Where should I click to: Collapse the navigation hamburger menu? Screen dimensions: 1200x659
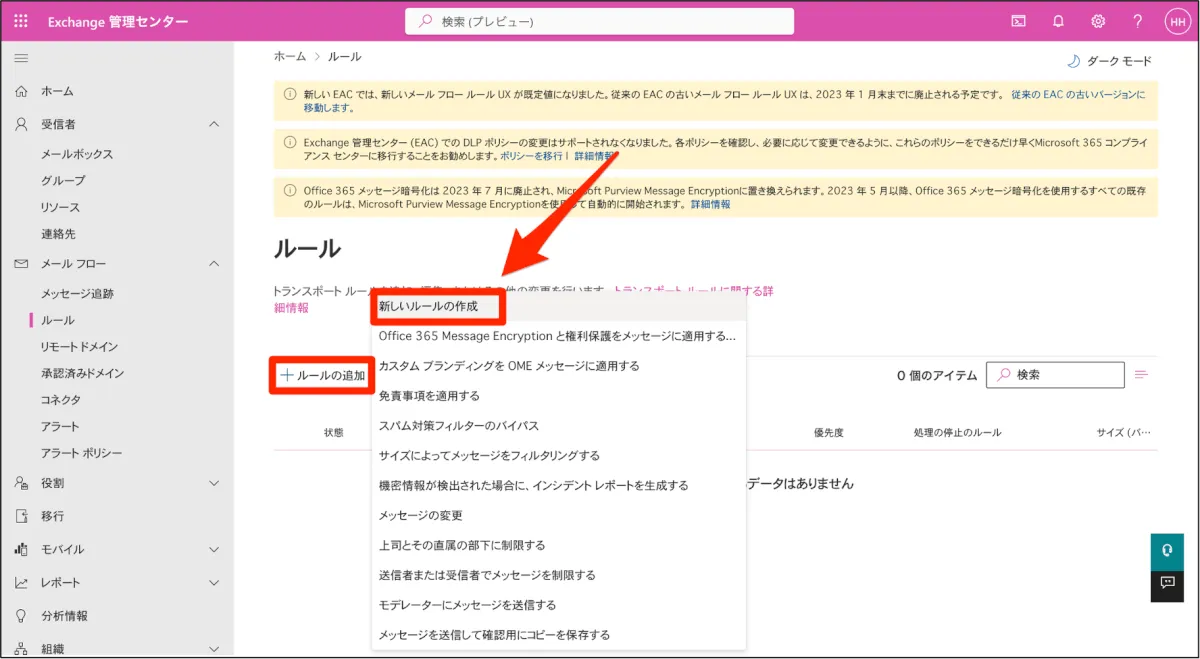(x=21, y=59)
